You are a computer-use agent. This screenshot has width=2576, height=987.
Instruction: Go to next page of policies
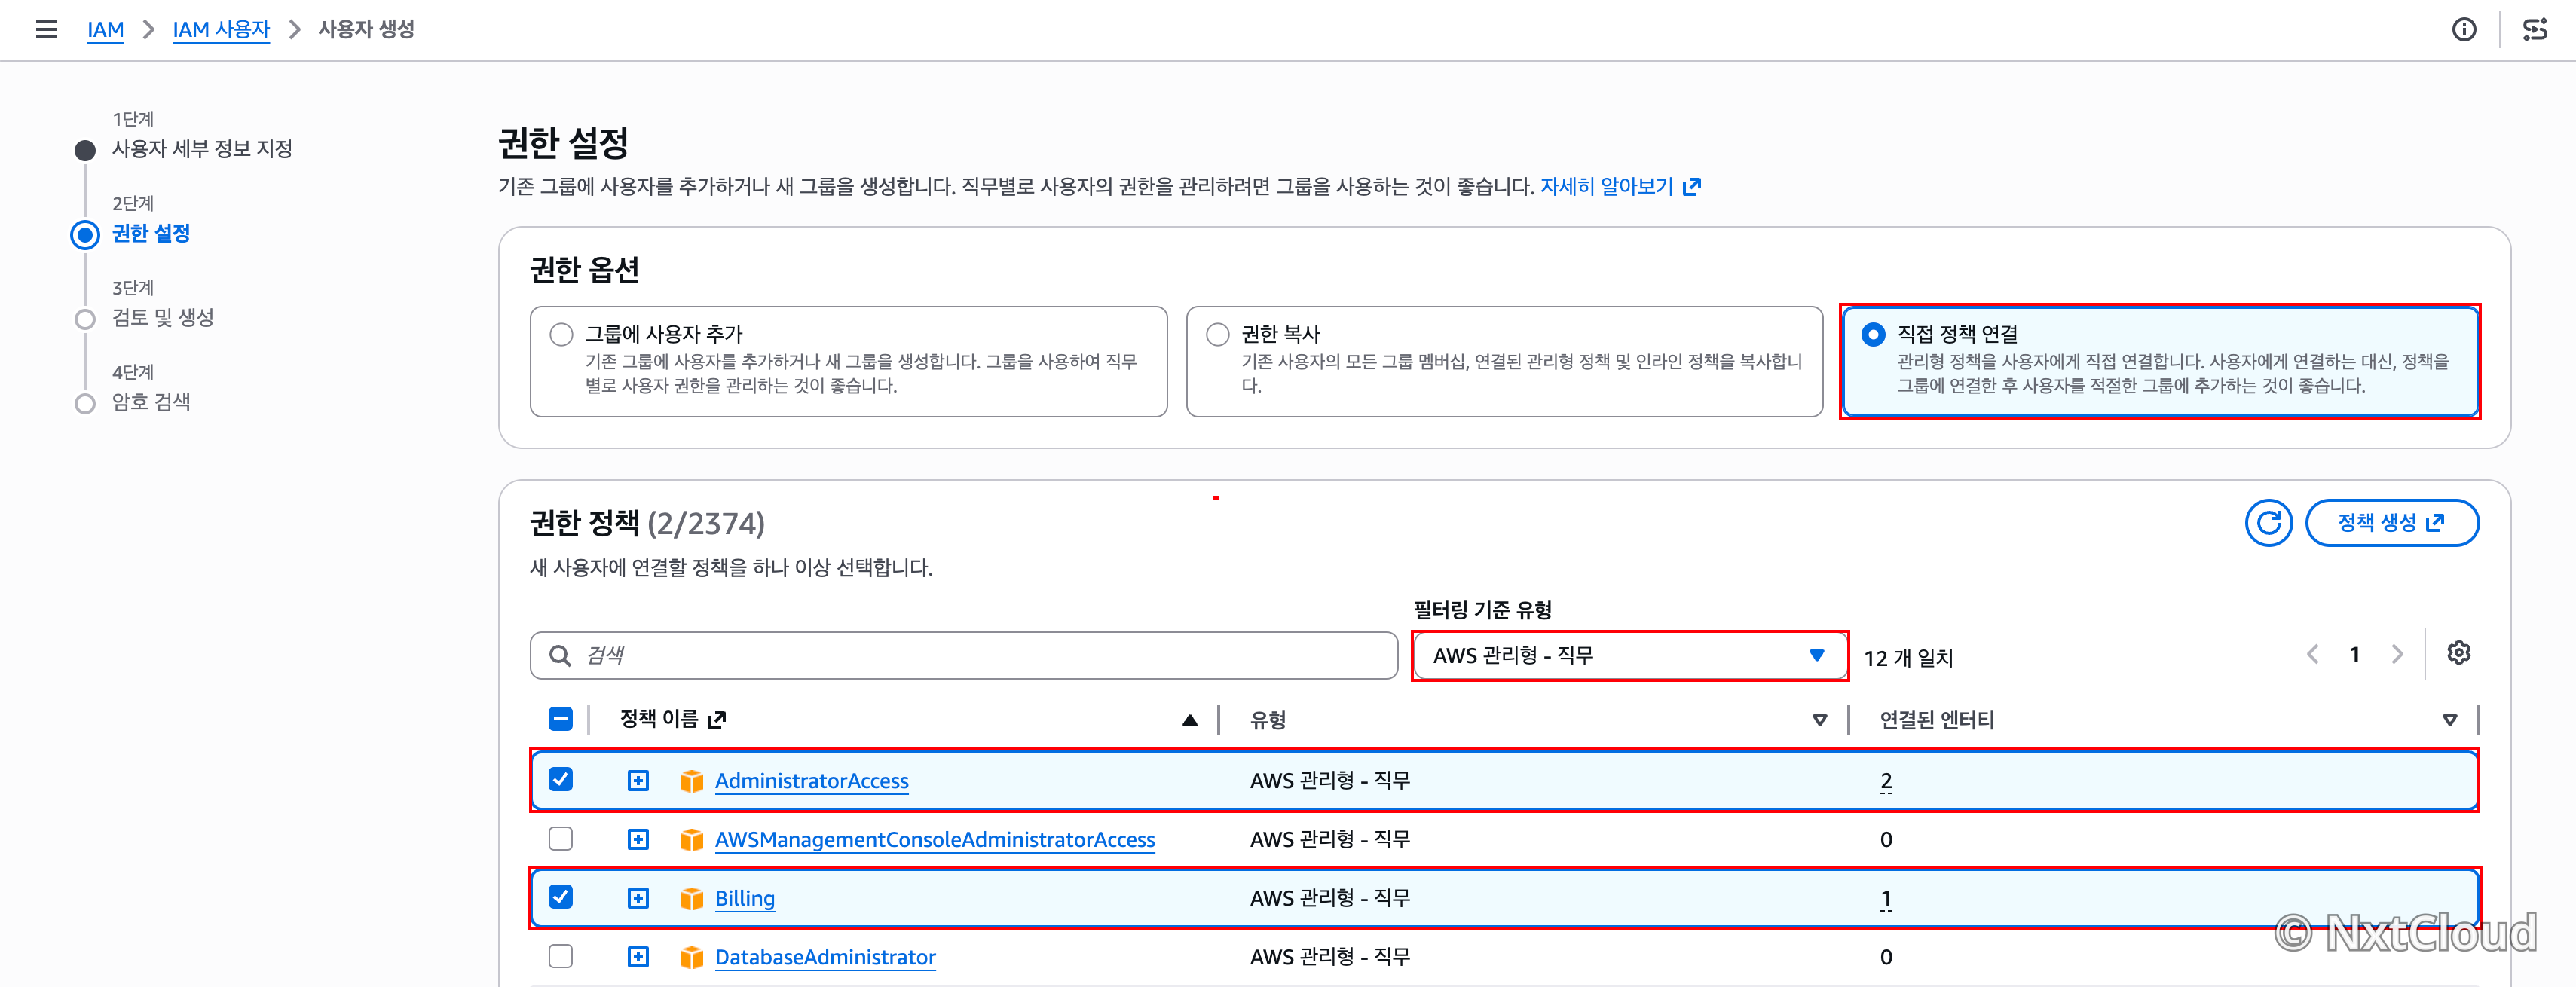coord(2397,654)
